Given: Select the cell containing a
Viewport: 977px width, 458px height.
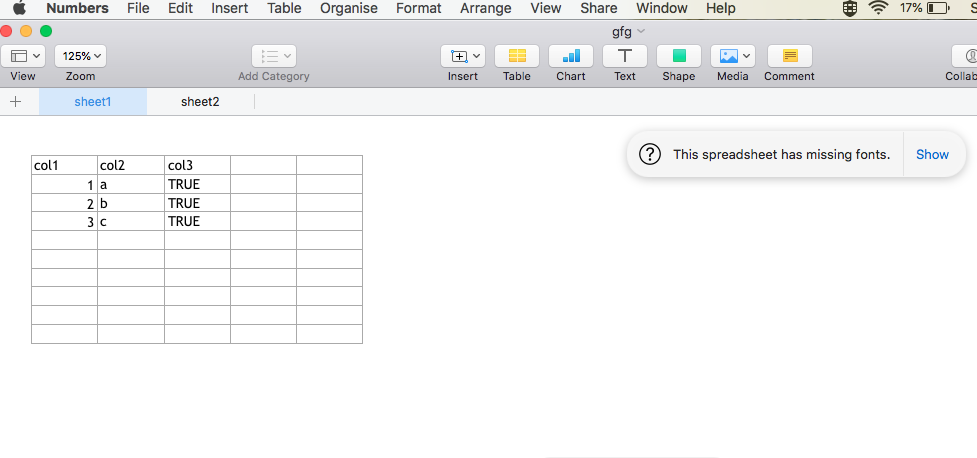Looking at the screenshot, I should (131, 184).
